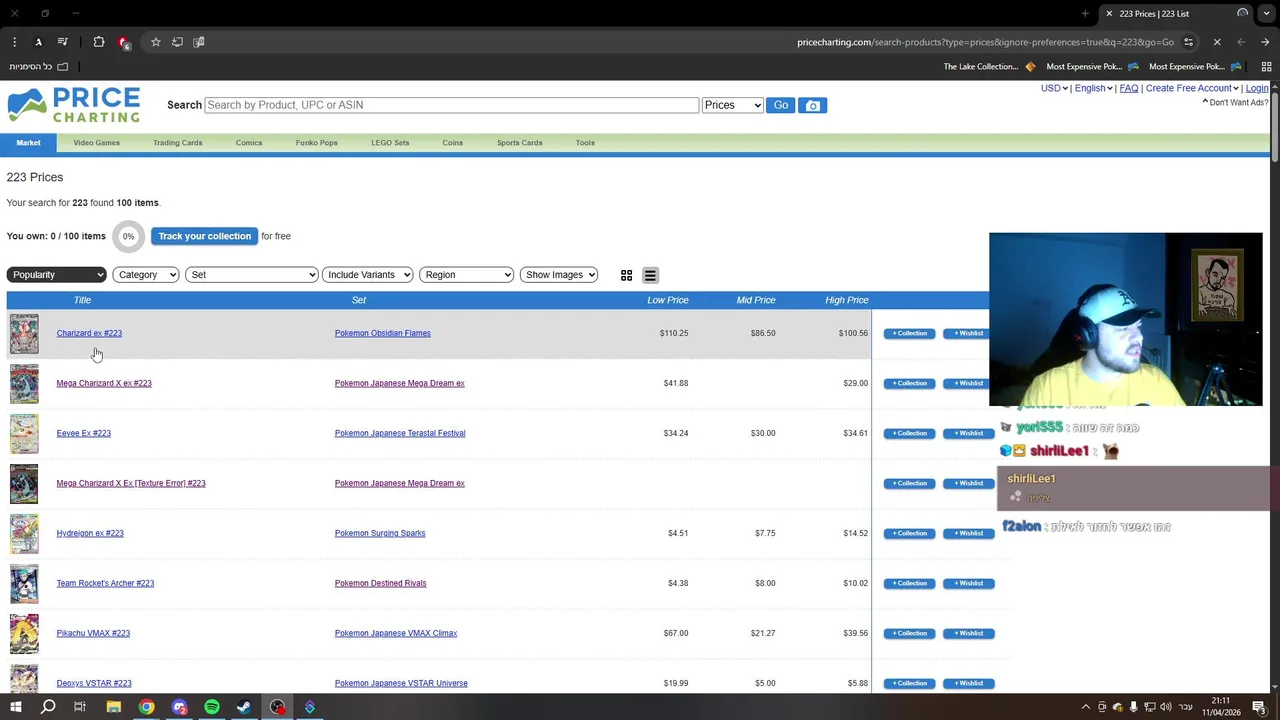The height and width of the screenshot is (720, 1280).
Task: Click the Charizard ex #223 card thumbnail
Action: 24,334
